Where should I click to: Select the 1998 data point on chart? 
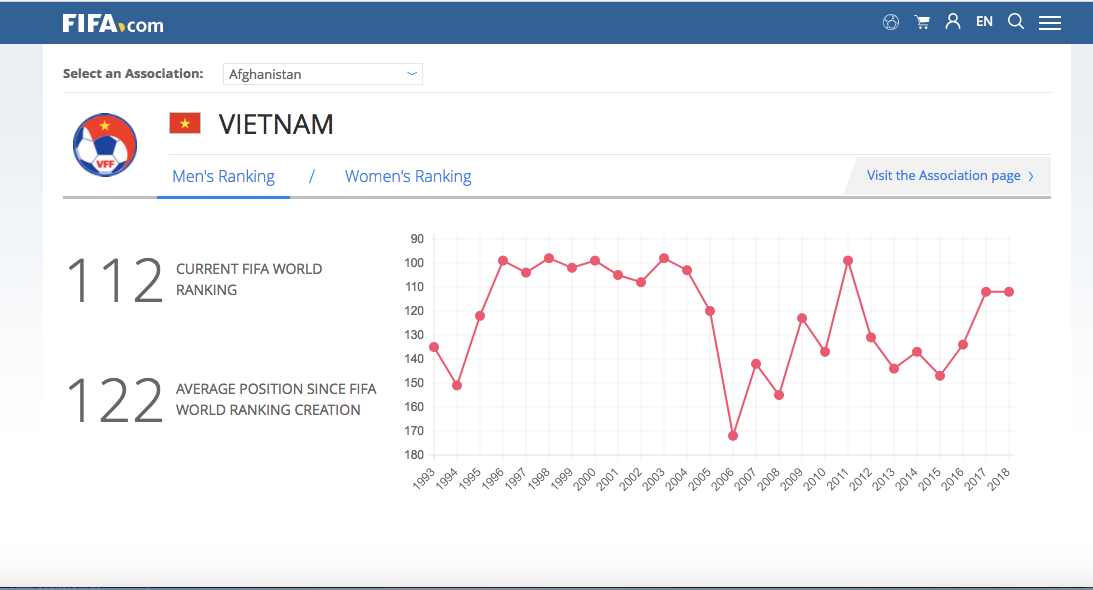tap(549, 259)
